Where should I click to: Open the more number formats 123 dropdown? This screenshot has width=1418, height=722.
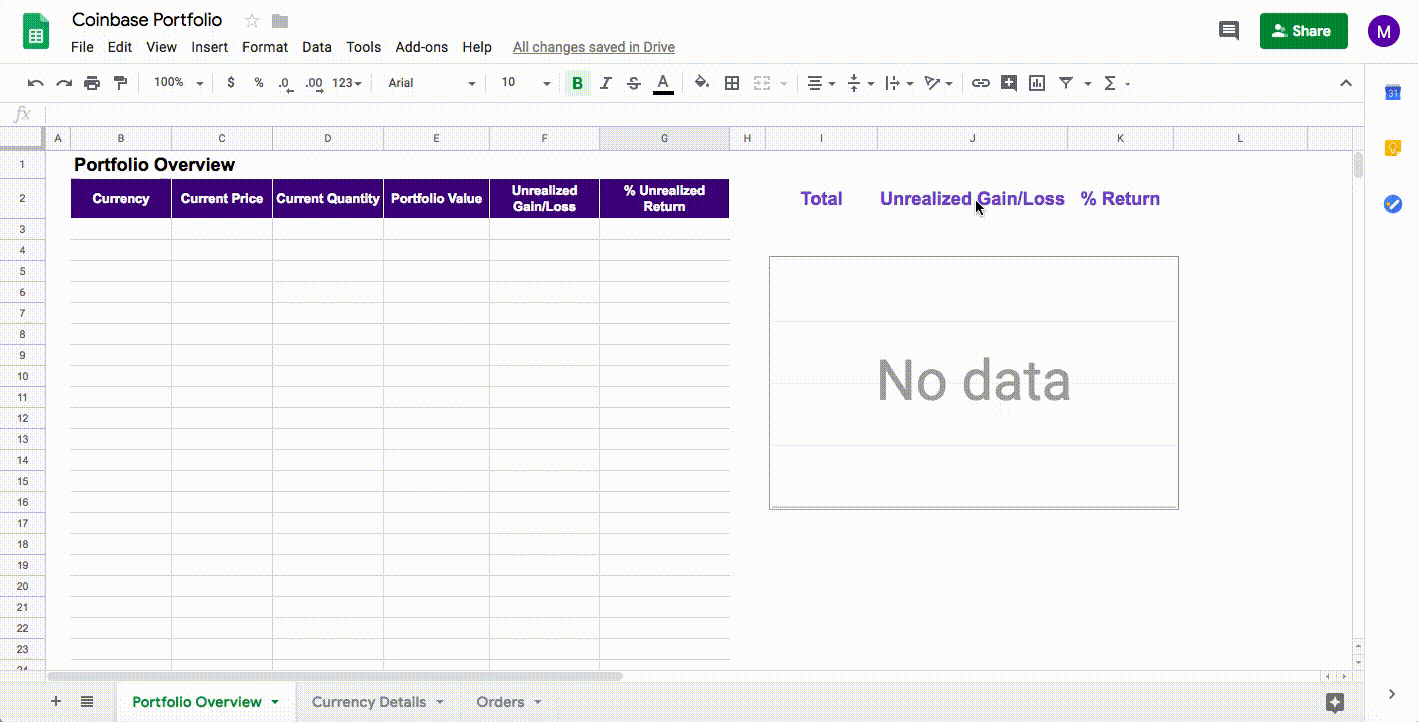coord(346,83)
